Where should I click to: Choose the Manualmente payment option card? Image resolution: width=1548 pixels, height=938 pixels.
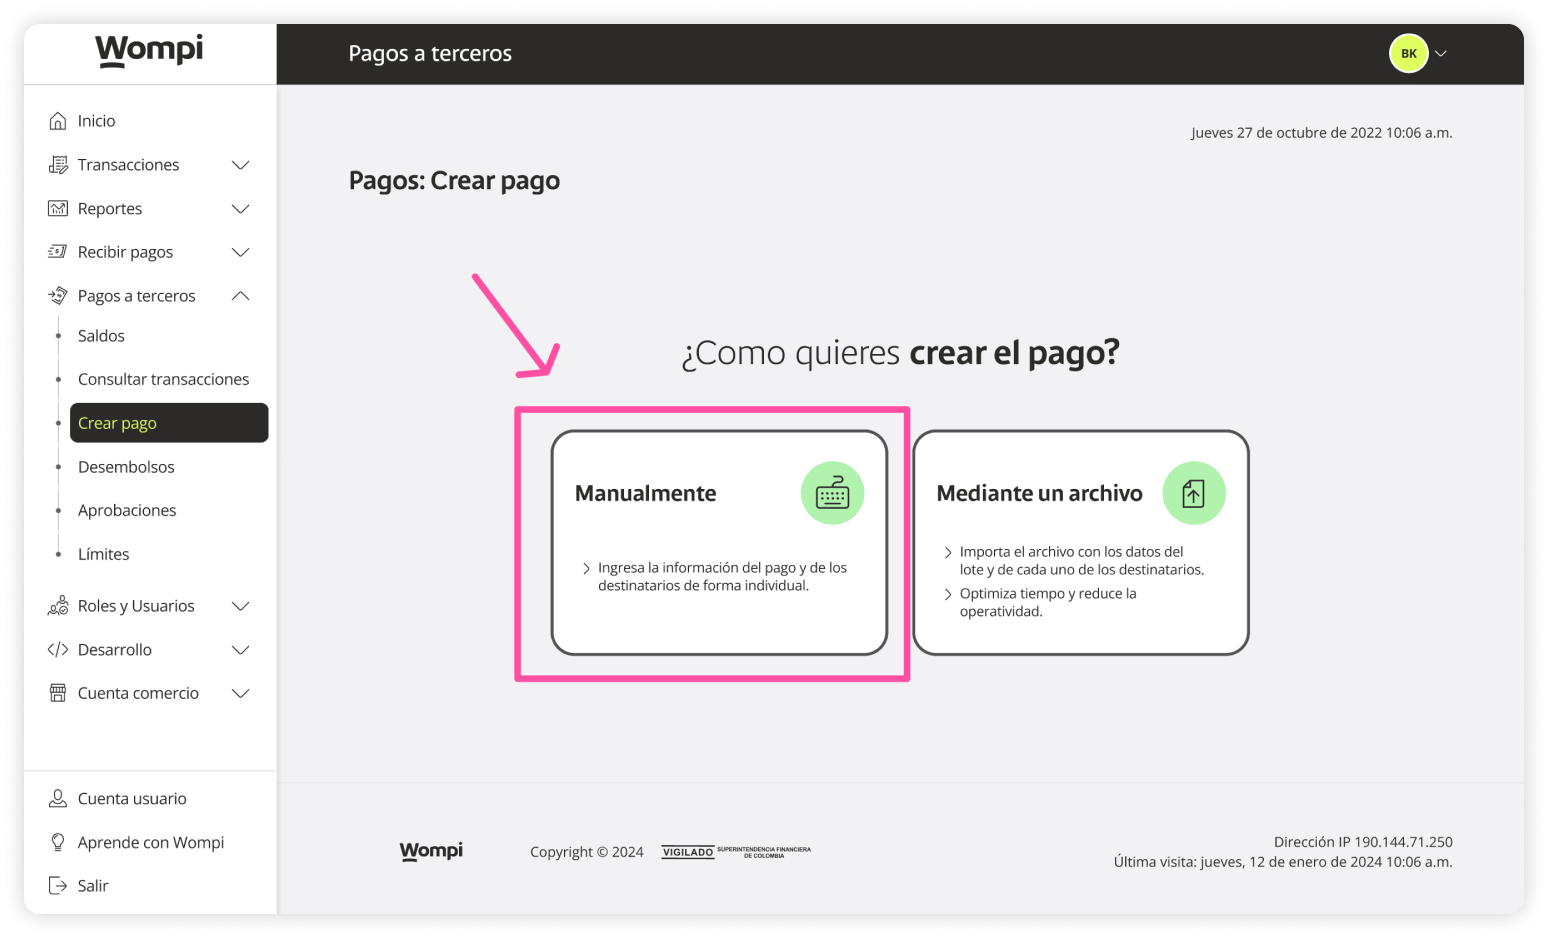pyautogui.click(x=719, y=543)
